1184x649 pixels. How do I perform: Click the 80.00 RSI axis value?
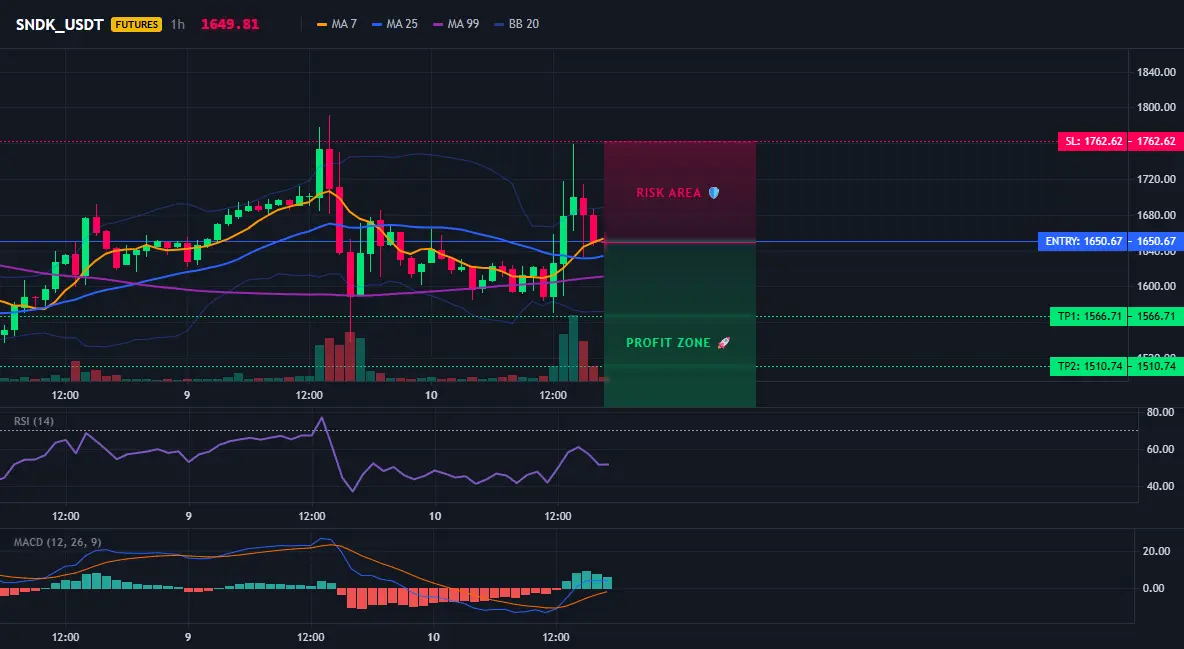pos(1160,413)
